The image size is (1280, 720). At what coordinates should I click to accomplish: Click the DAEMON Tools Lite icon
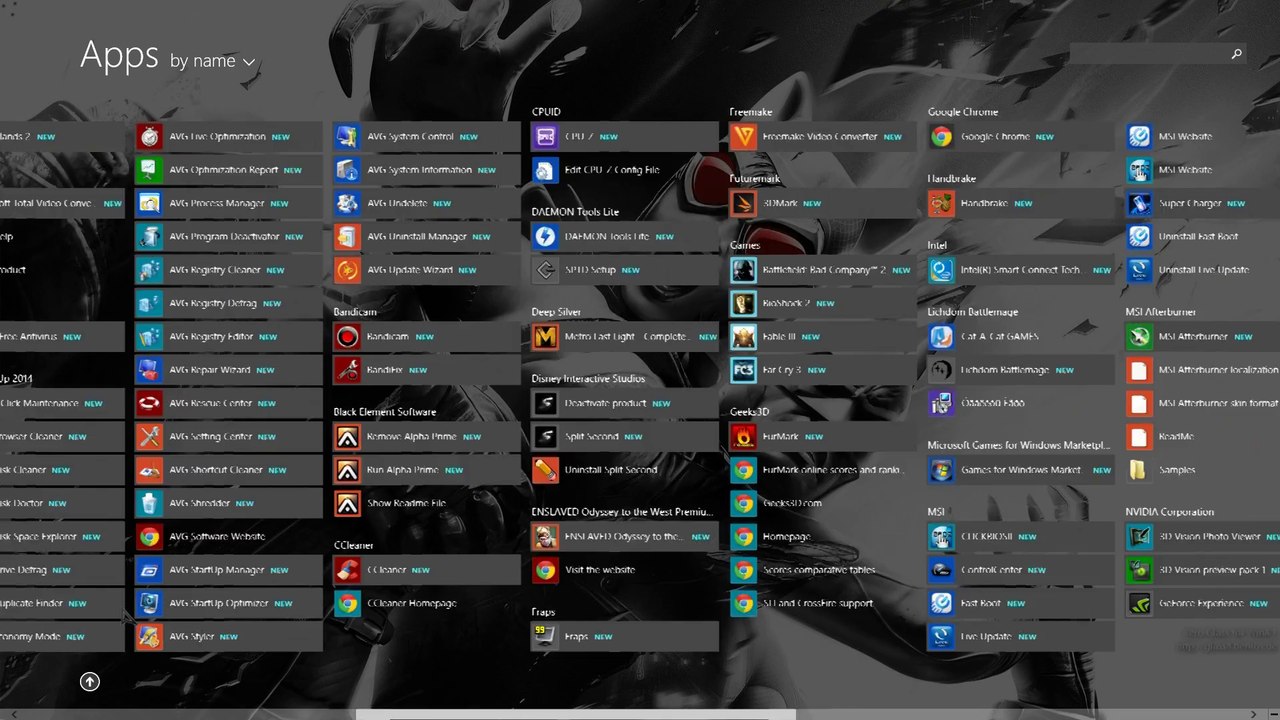point(545,237)
